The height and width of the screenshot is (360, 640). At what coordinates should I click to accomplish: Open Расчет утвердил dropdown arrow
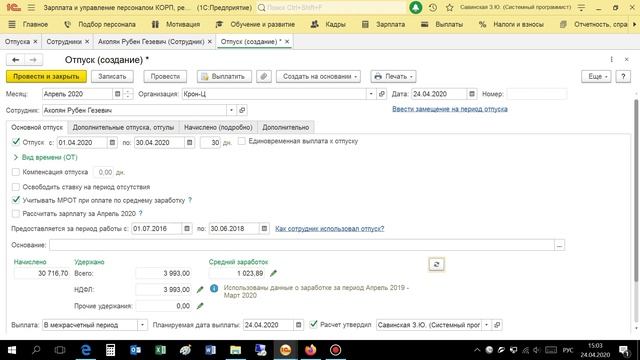pos(486,325)
